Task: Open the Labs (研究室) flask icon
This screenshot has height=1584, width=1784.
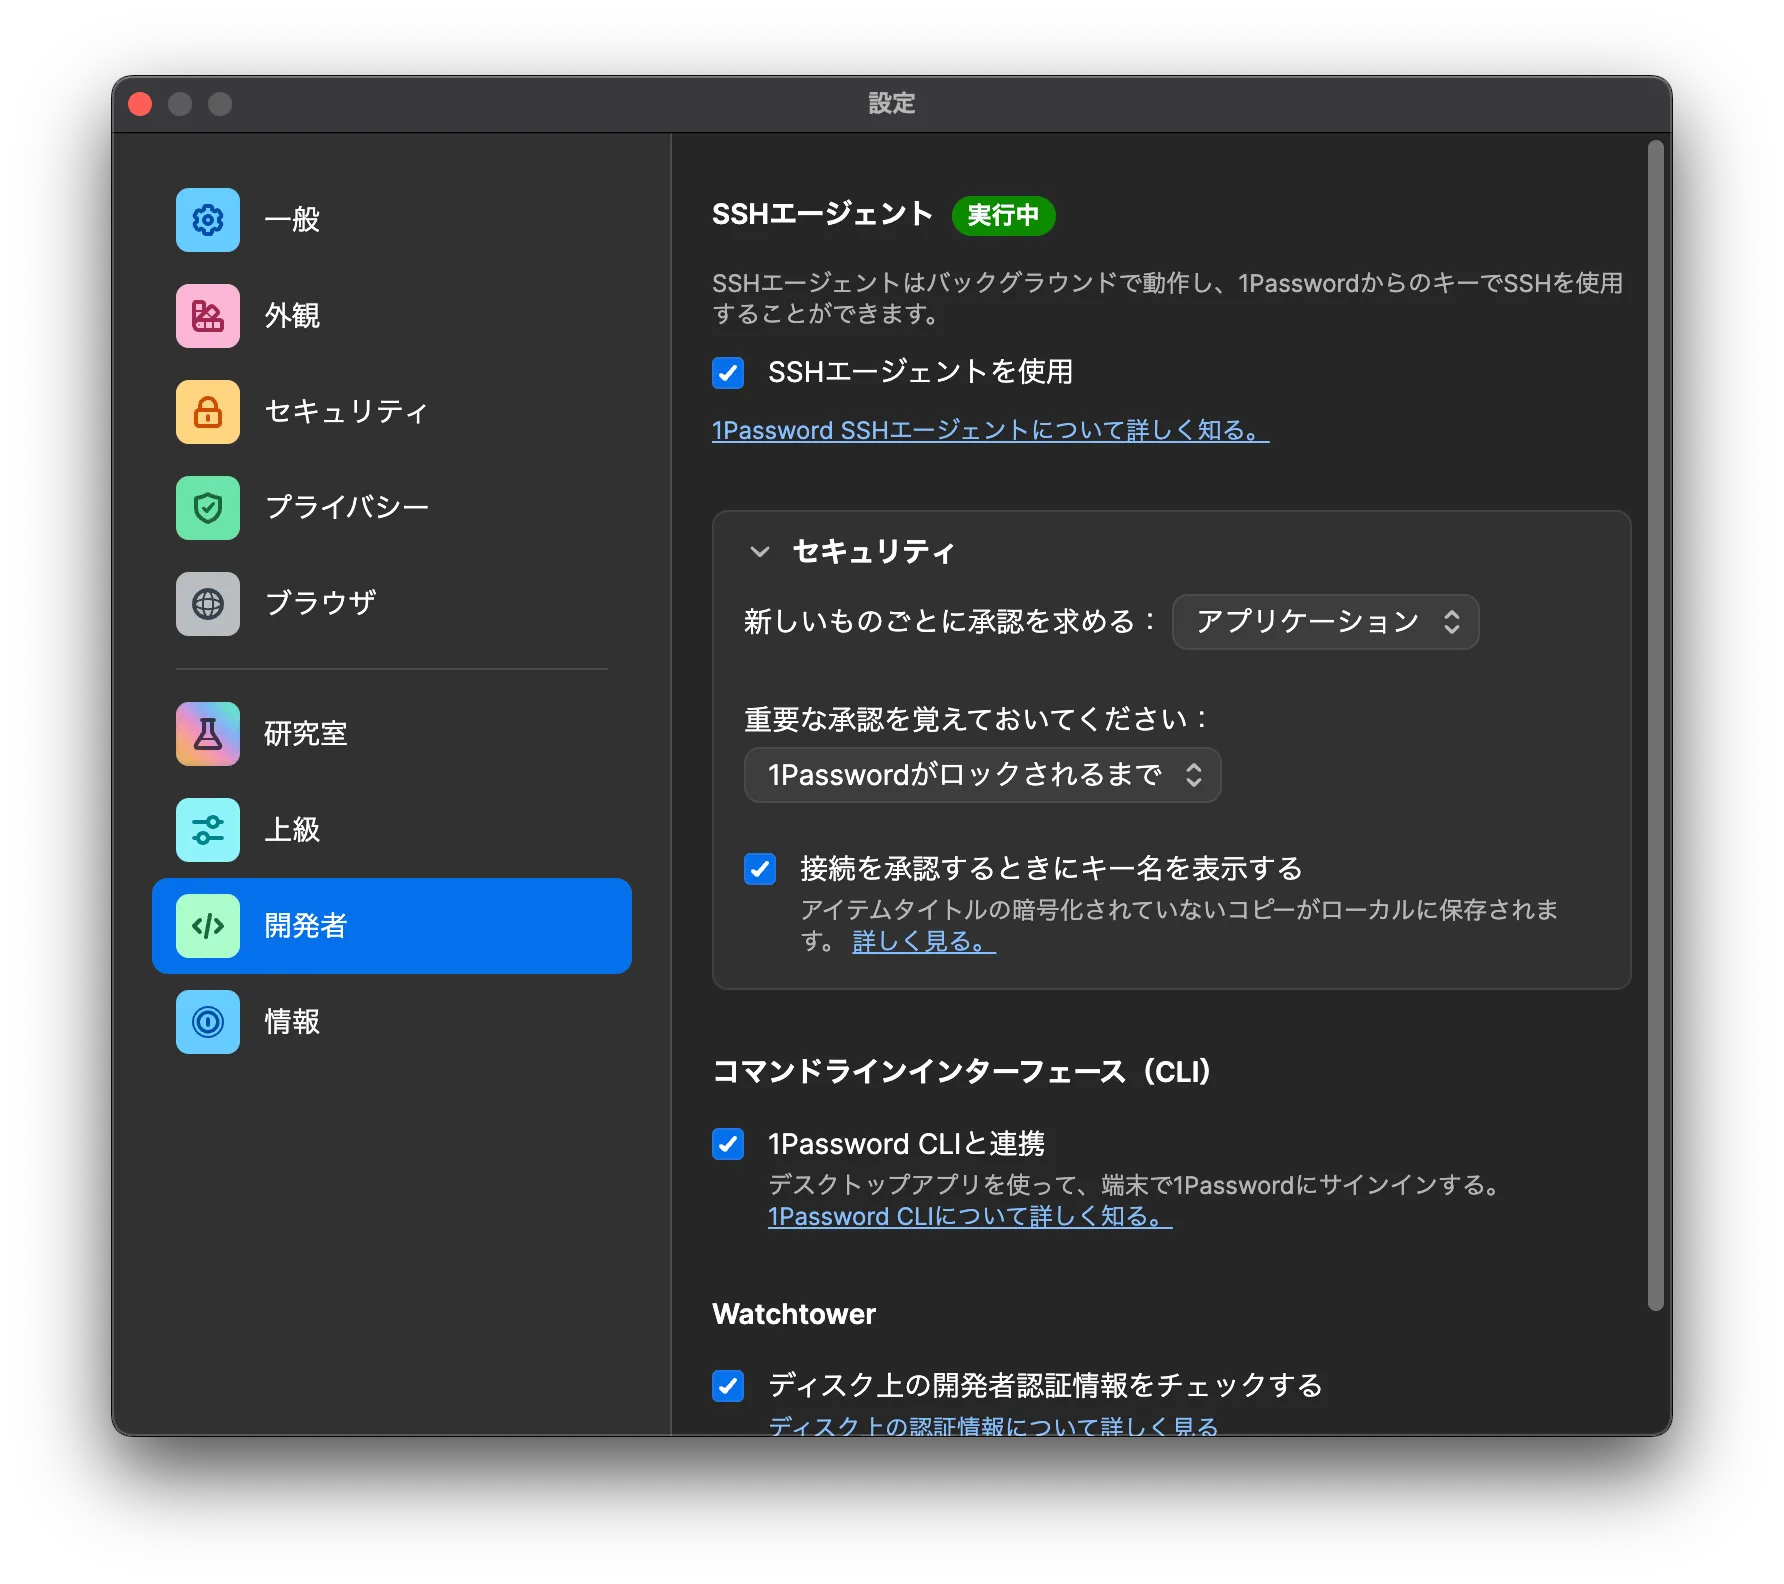Action: pos(208,734)
